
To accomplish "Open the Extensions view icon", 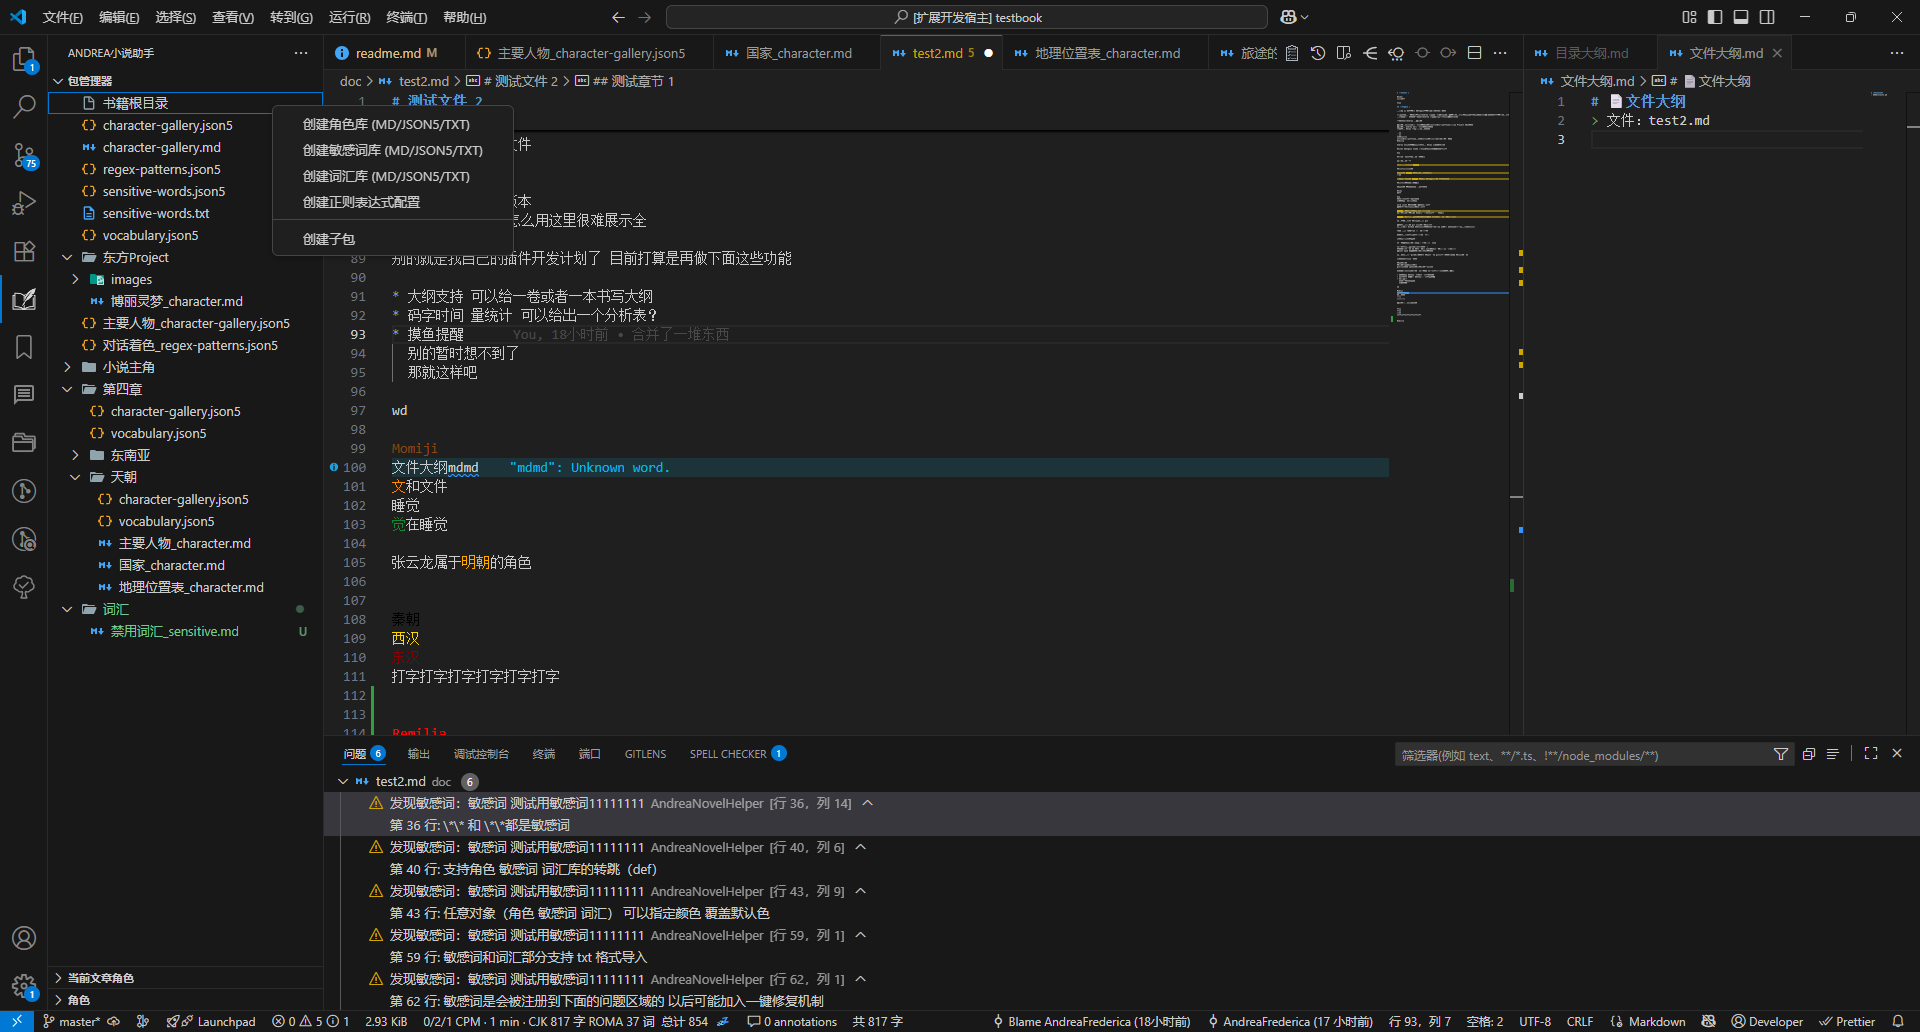I will pos(24,251).
